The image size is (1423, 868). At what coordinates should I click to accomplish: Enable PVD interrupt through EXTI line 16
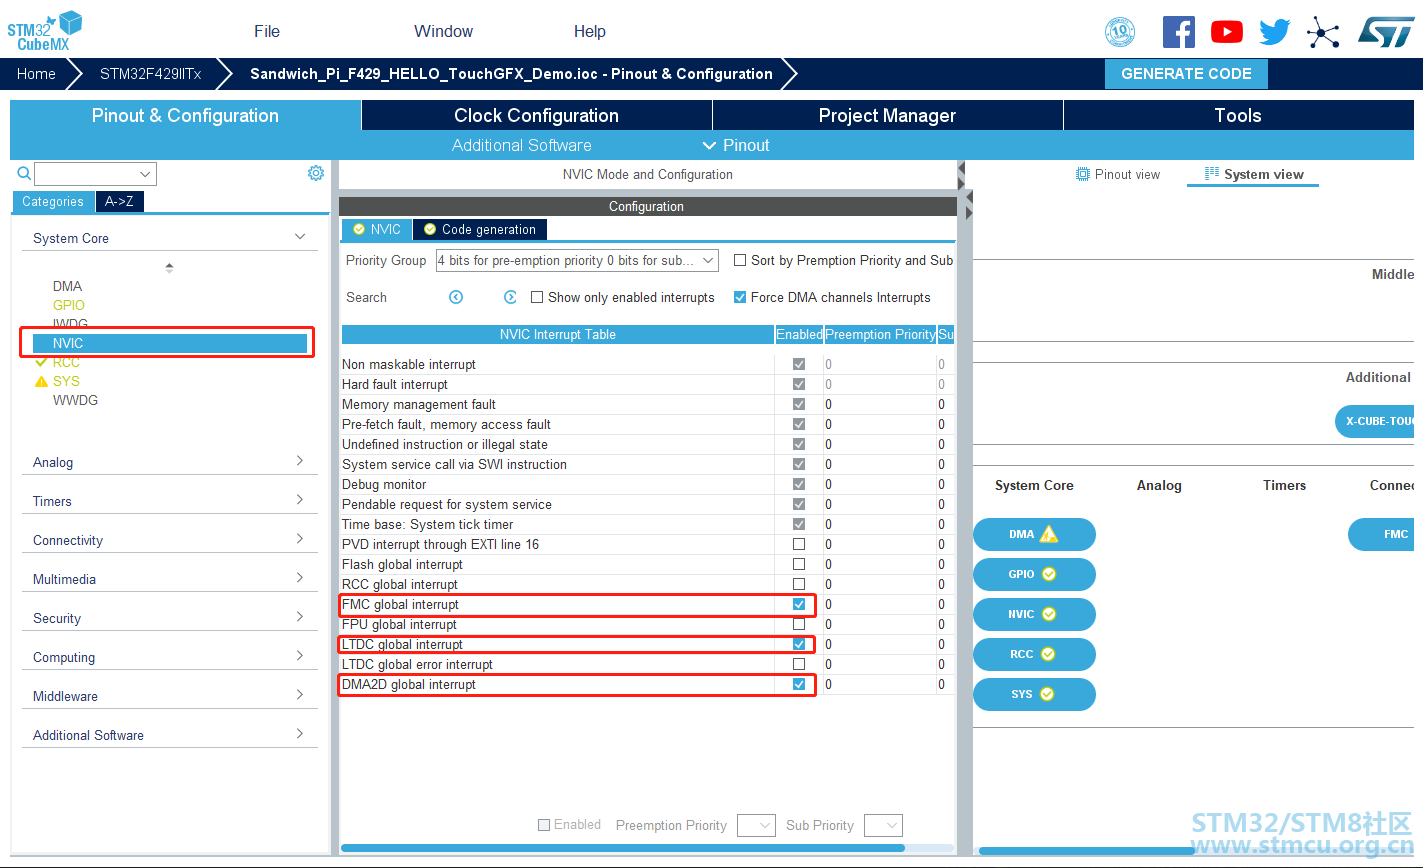coord(799,544)
